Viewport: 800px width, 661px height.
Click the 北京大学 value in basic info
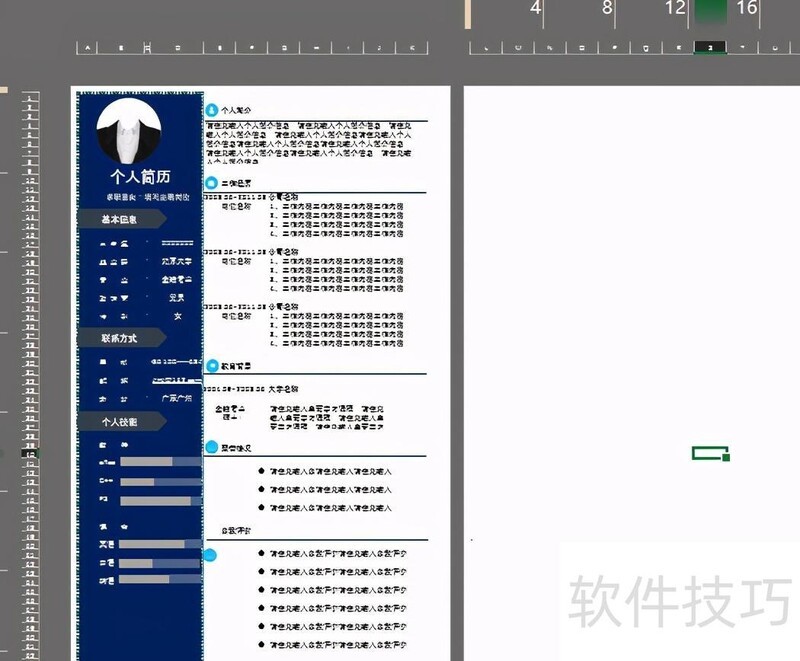pos(177,262)
